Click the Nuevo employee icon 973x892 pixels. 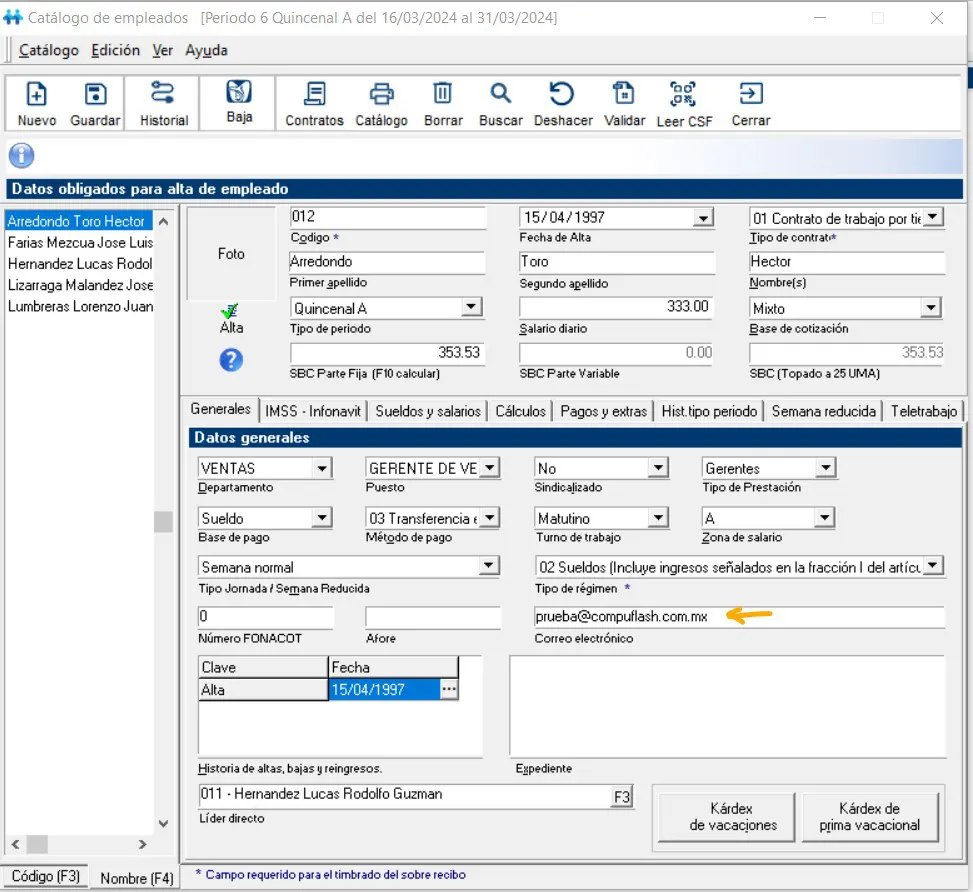pos(36,95)
